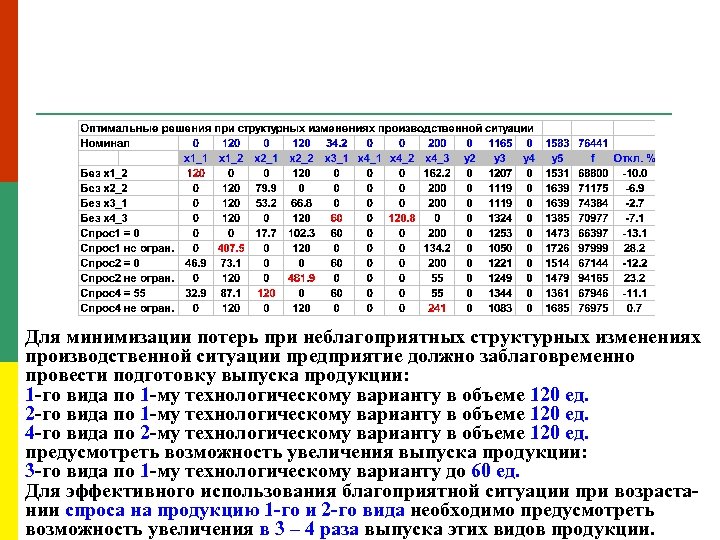Click the cell with value 162.2
This screenshot has height=540, width=720.
(x=437, y=174)
